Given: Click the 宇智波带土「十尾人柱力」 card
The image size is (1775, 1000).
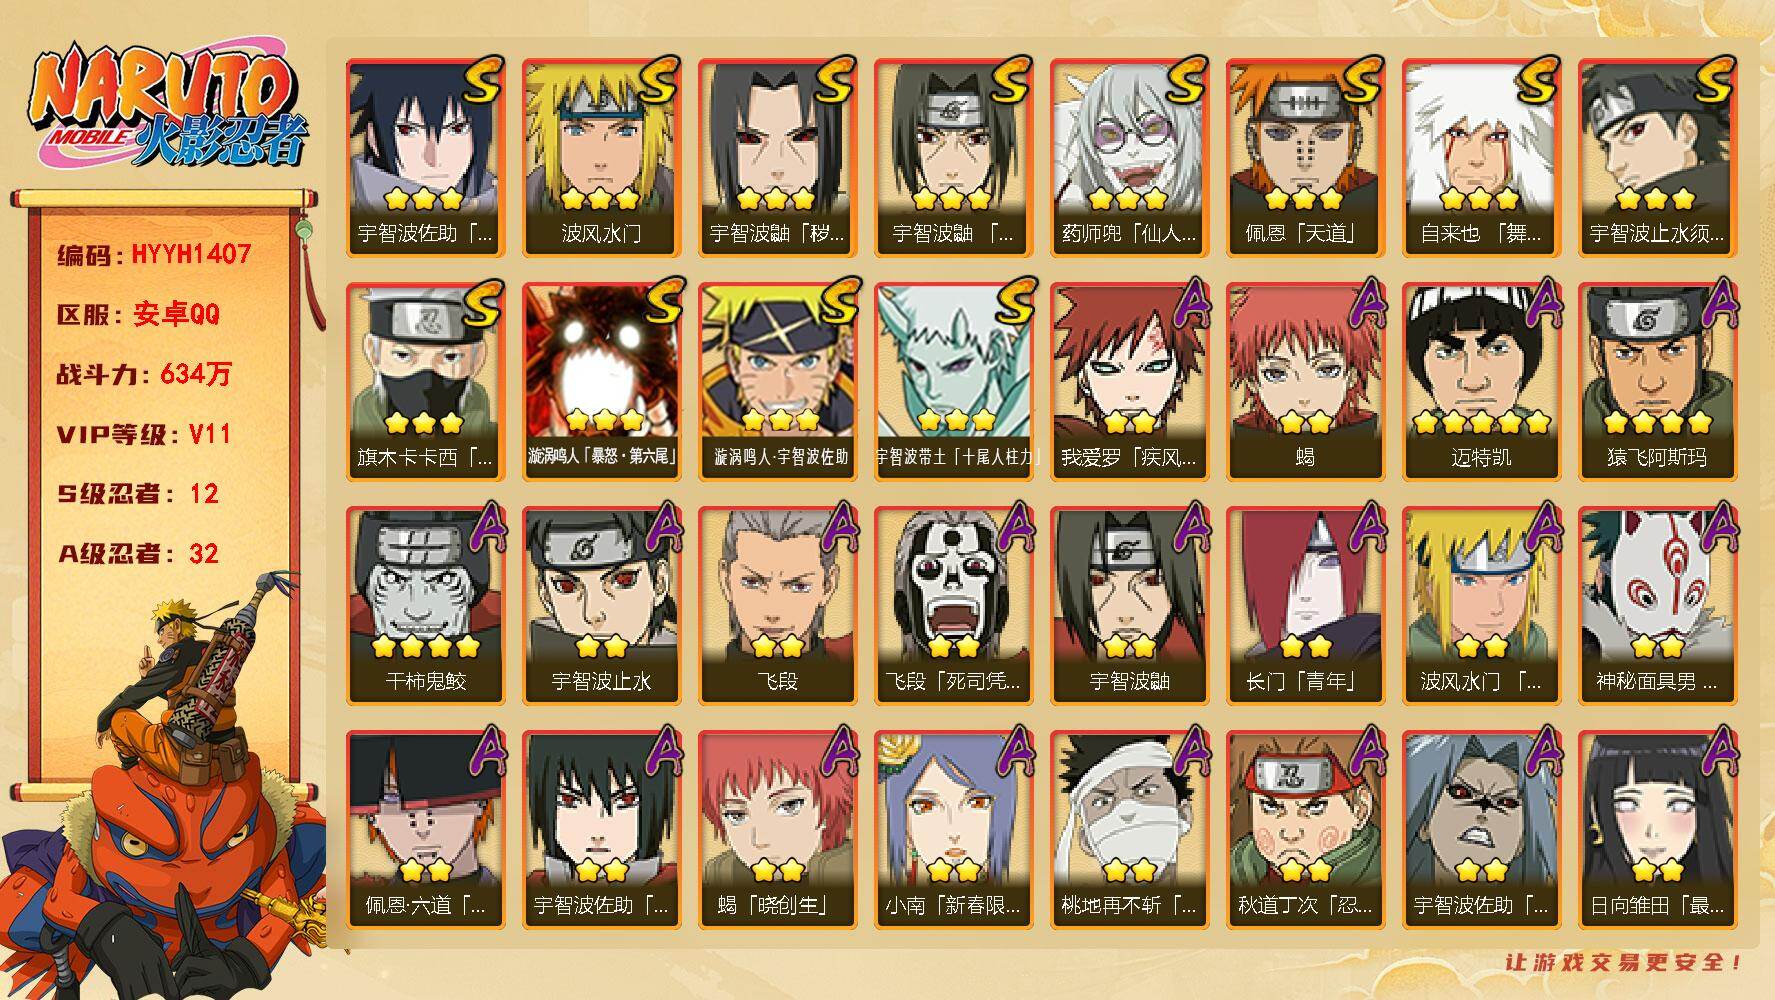Looking at the screenshot, I should coord(953,381).
